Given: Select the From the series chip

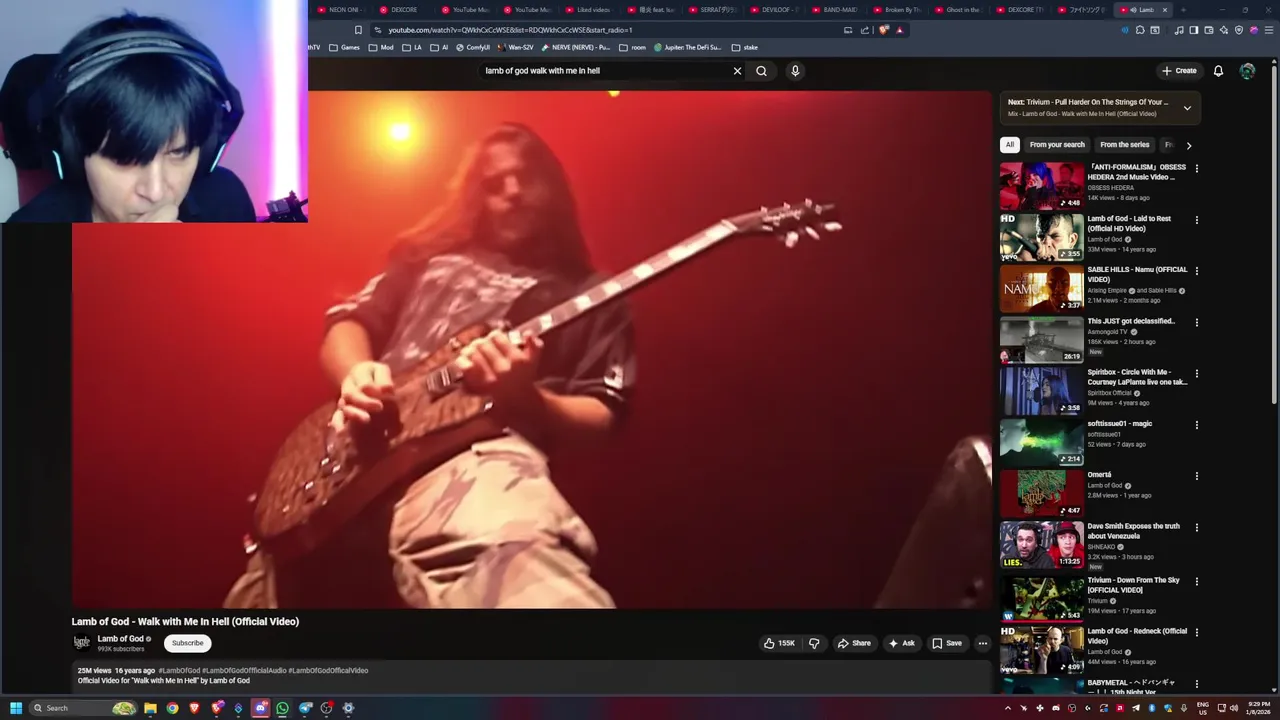Looking at the screenshot, I should pos(1124,145).
